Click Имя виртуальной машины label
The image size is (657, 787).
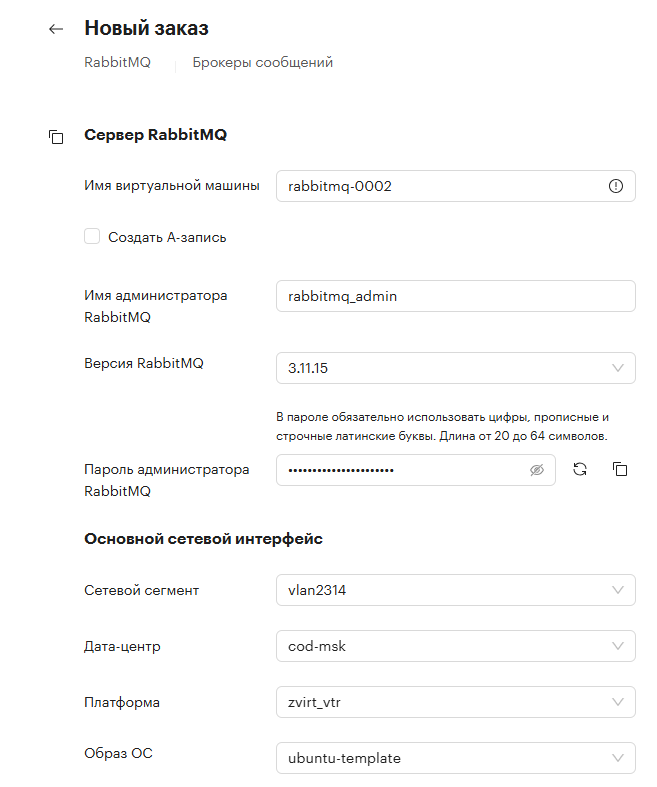(x=172, y=186)
